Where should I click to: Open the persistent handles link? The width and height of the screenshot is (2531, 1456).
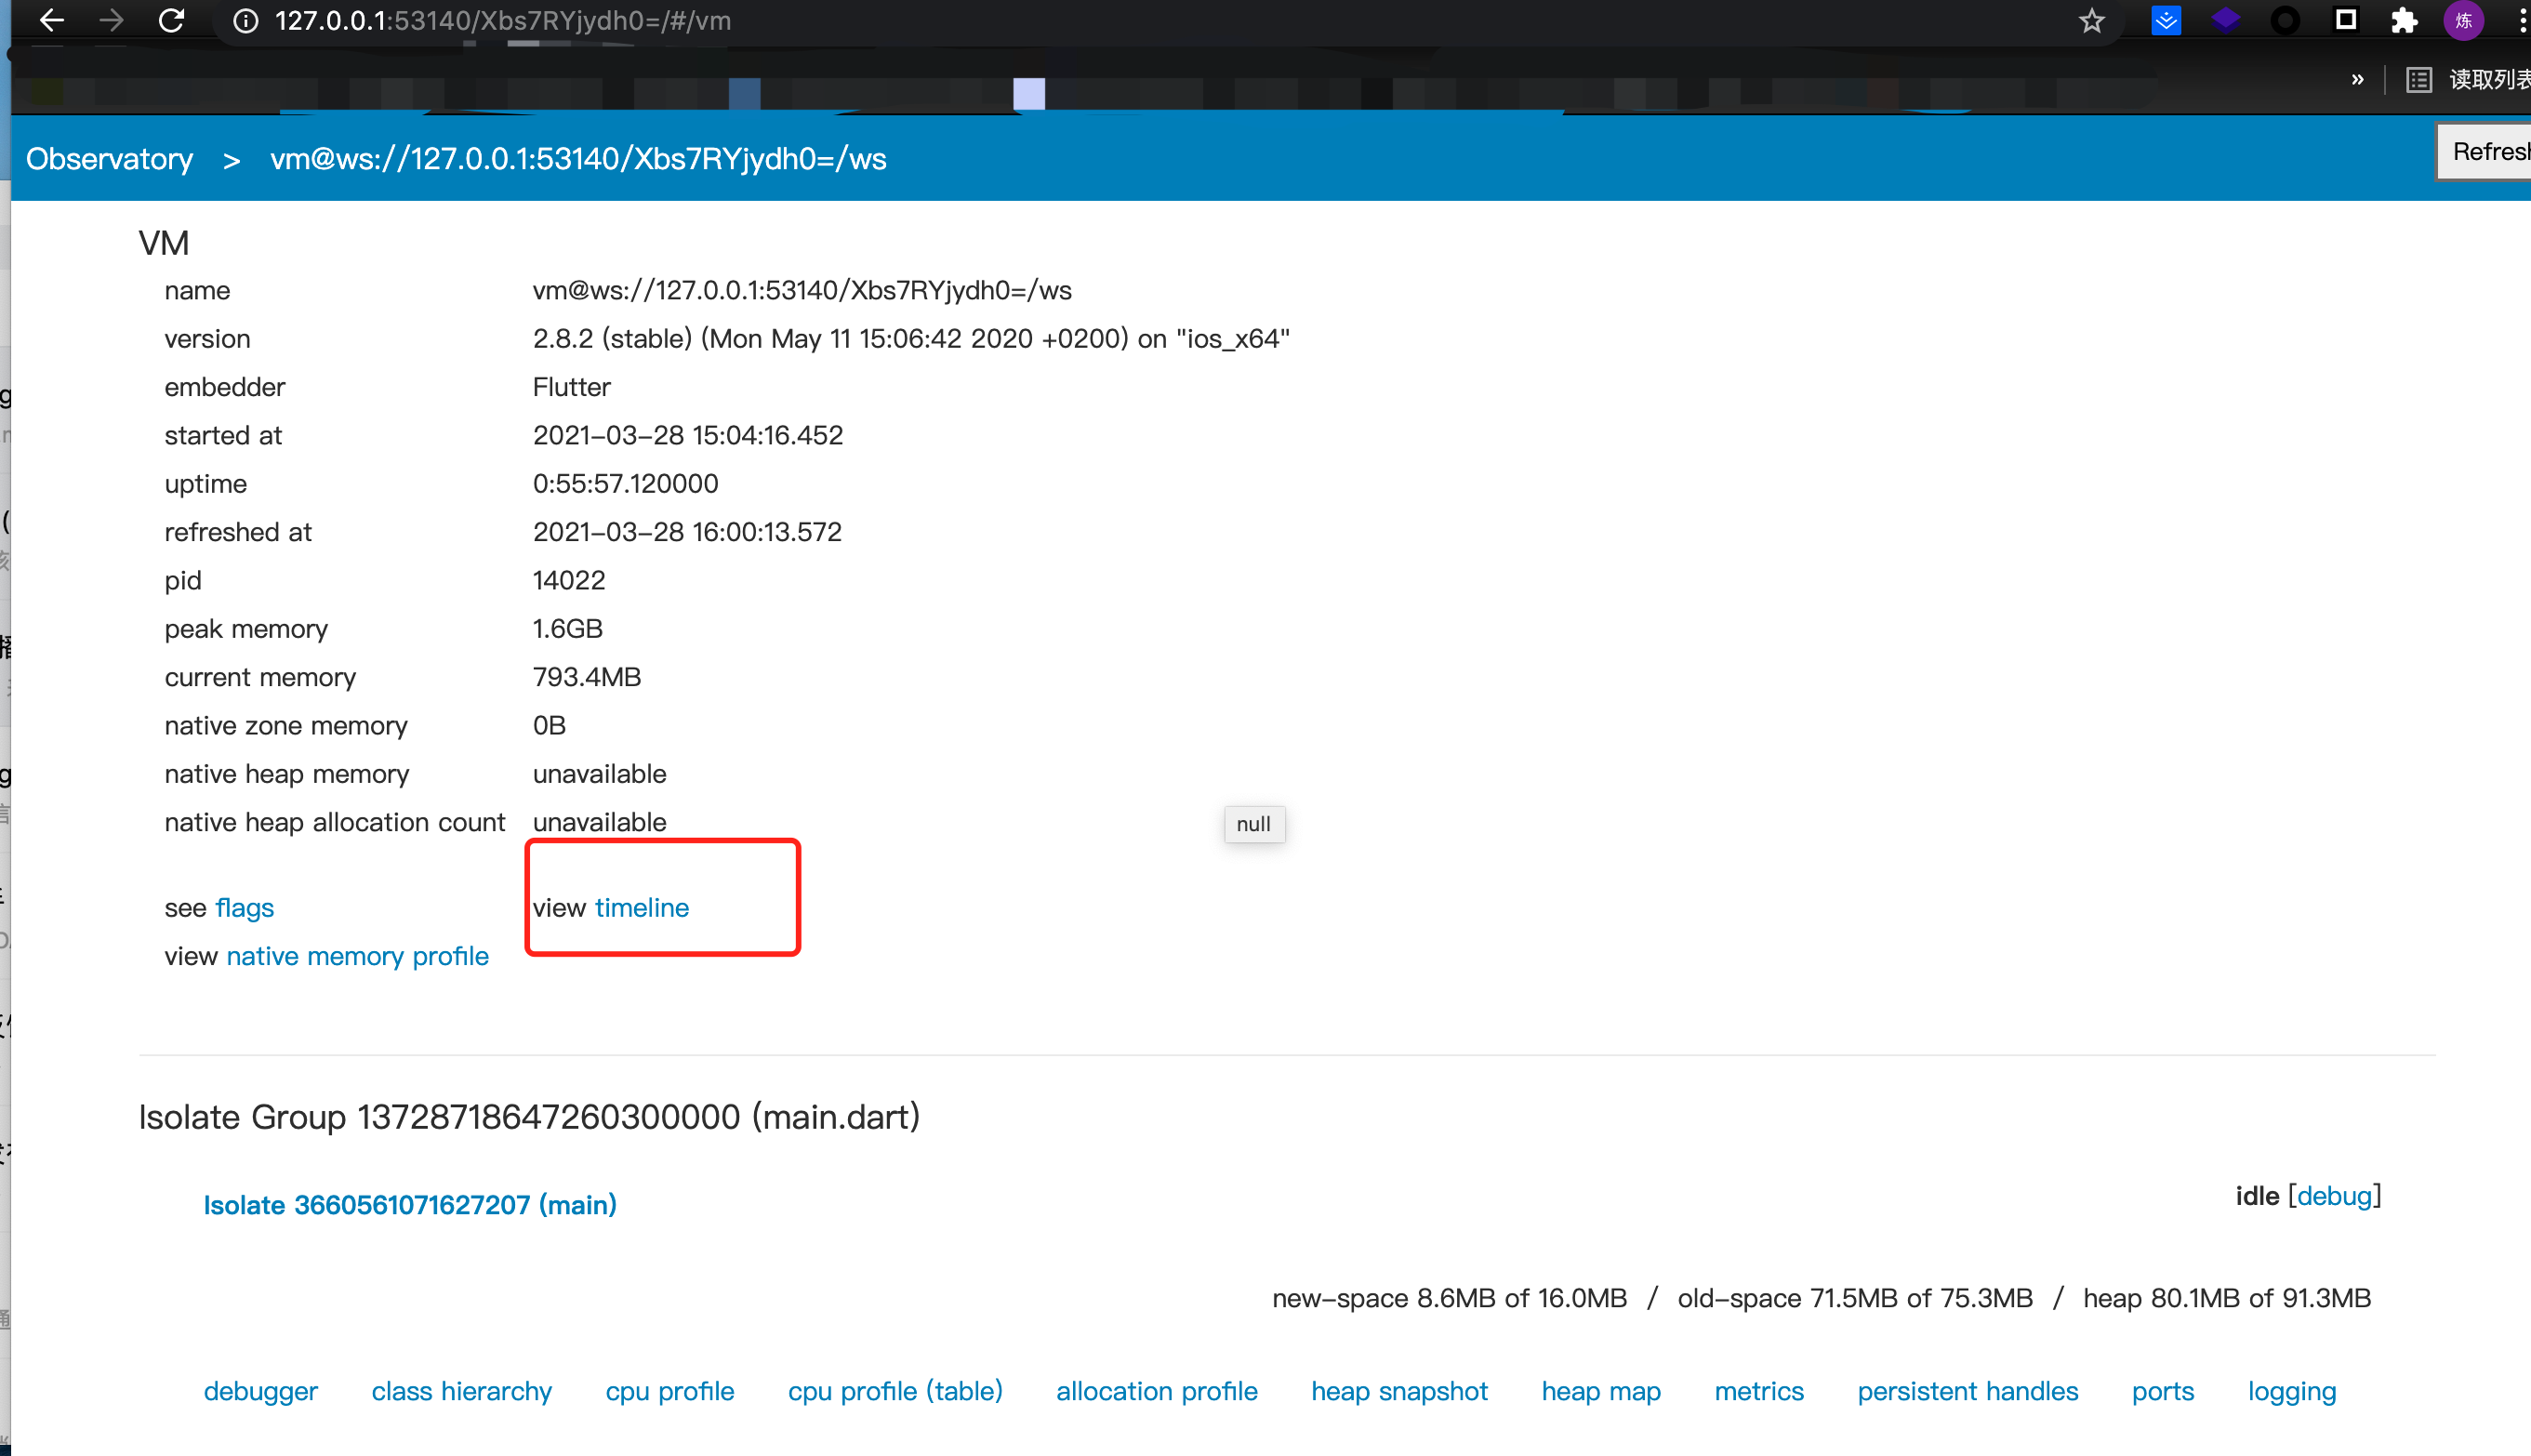click(x=1968, y=1392)
